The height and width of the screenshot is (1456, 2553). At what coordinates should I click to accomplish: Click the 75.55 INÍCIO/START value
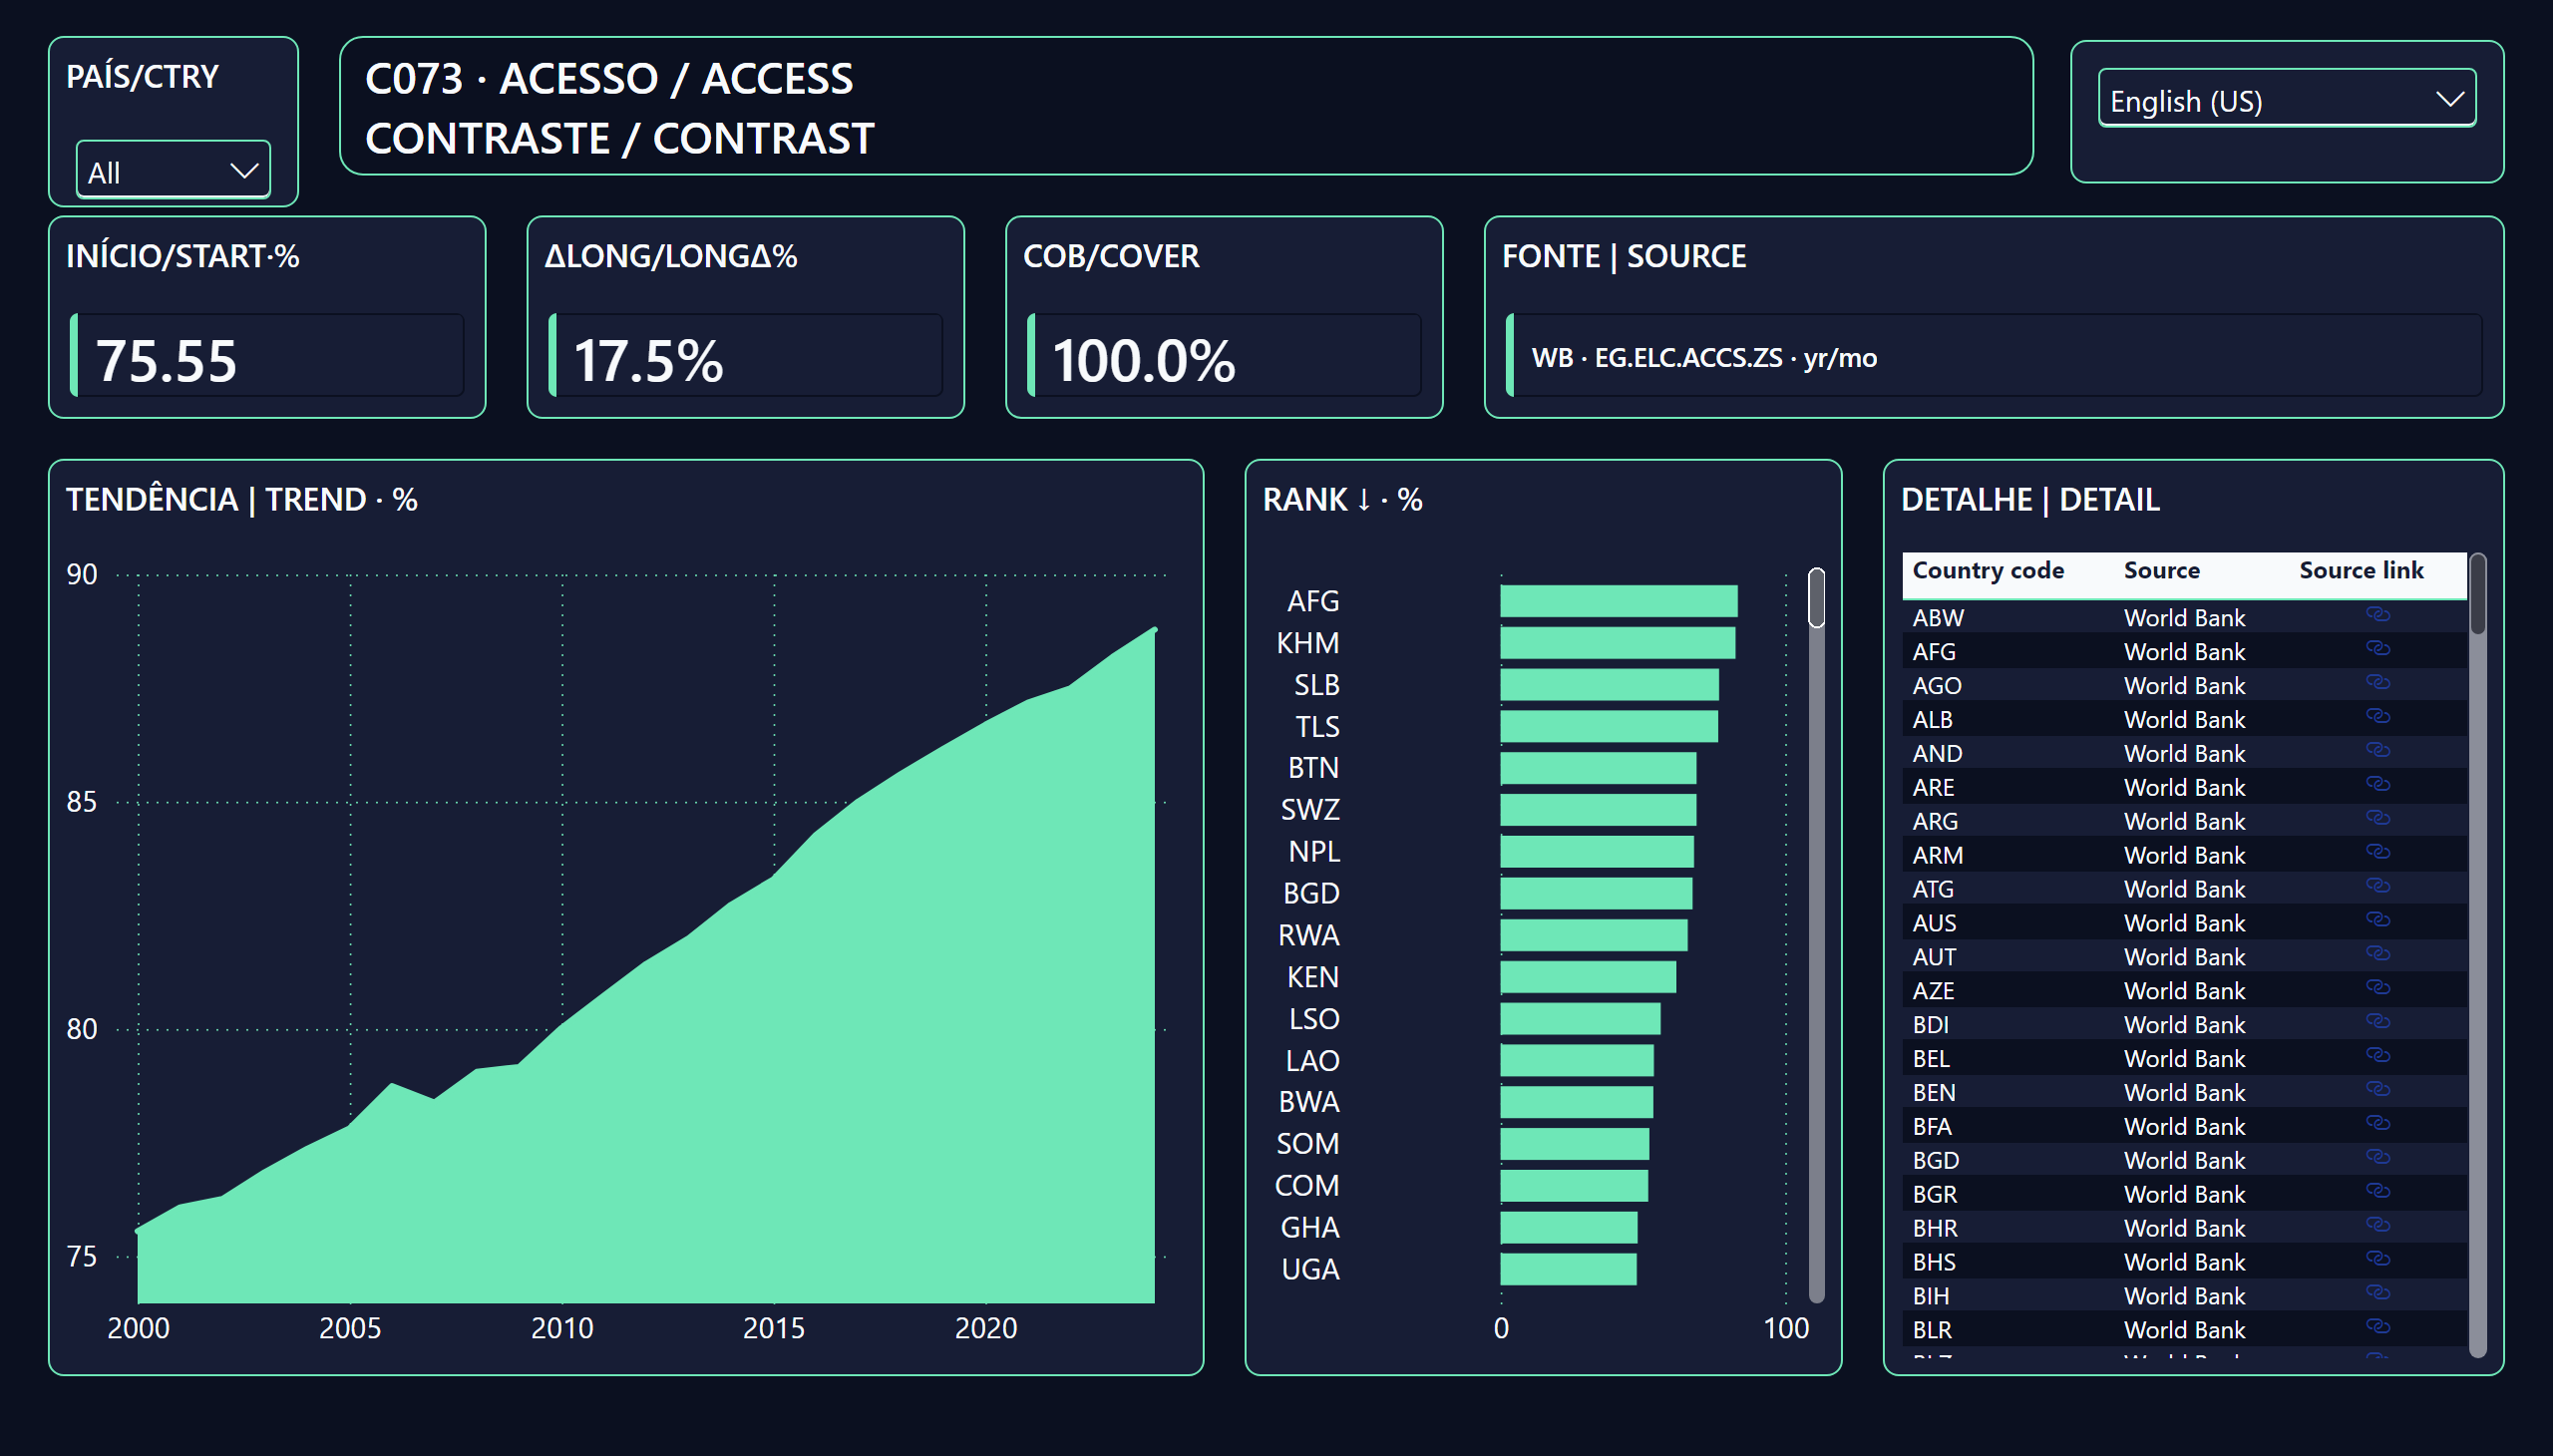click(166, 360)
